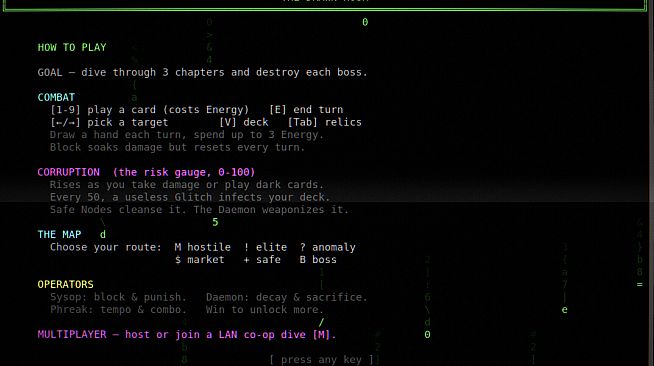Select the CORRUPTION risk gauge heading
Image resolution: width=654 pixels, height=366 pixels.
tap(146, 173)
